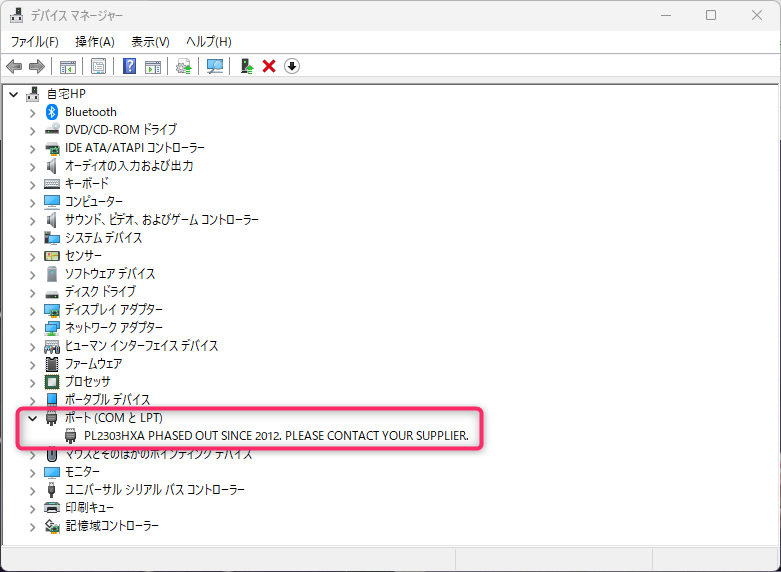Click the Forward arrow toolbar icon
Image resolution: width=781 pixels, height=572 pixels.
click(x=37, y=66)
